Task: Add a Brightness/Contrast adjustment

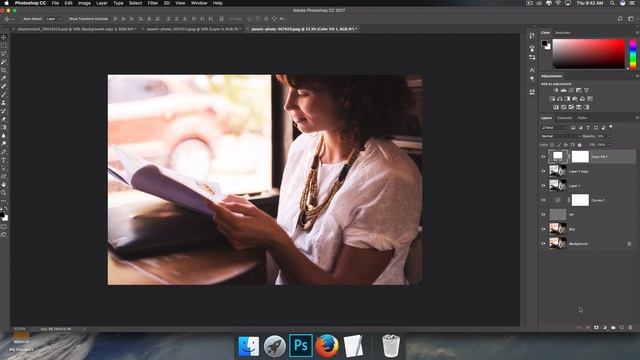Action: 556,90
